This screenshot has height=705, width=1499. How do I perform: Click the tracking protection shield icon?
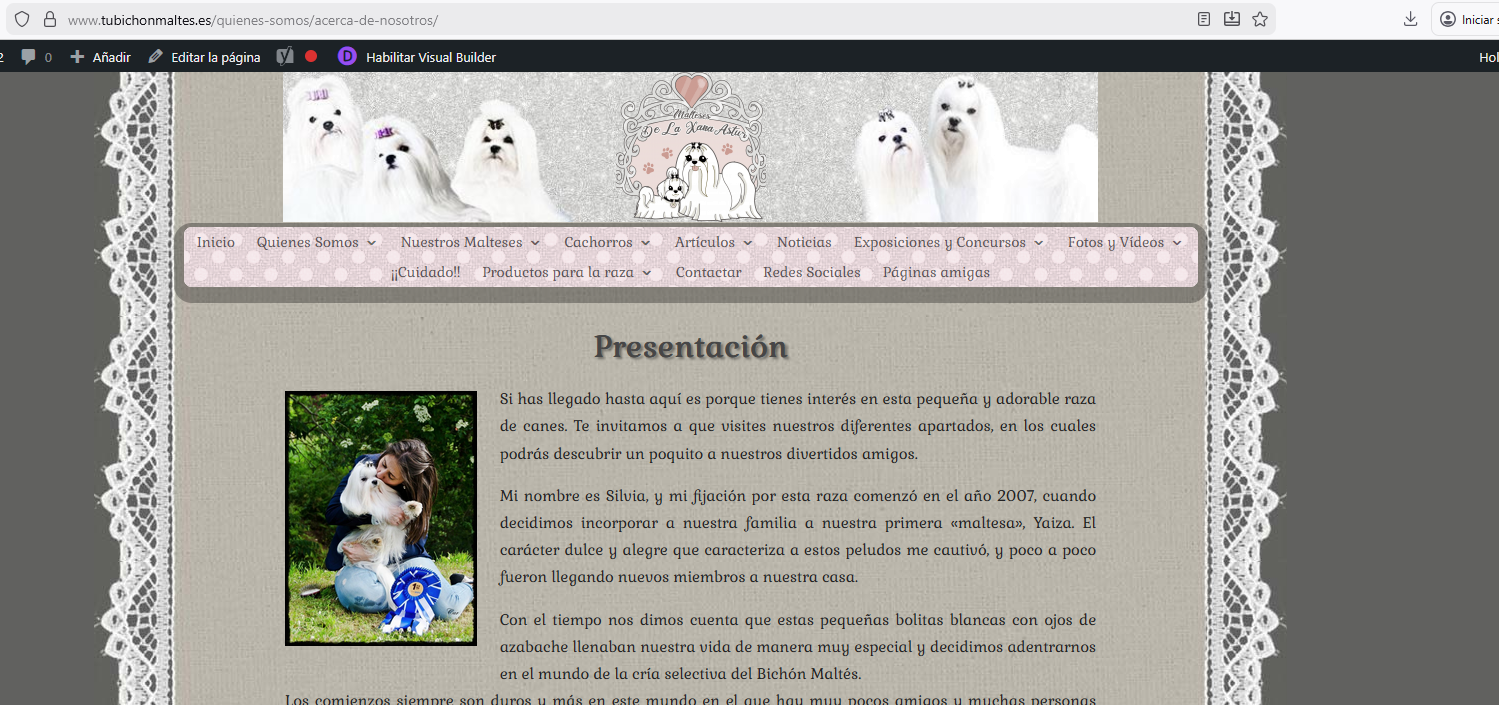pyautogui.click(x=22, y=19)
